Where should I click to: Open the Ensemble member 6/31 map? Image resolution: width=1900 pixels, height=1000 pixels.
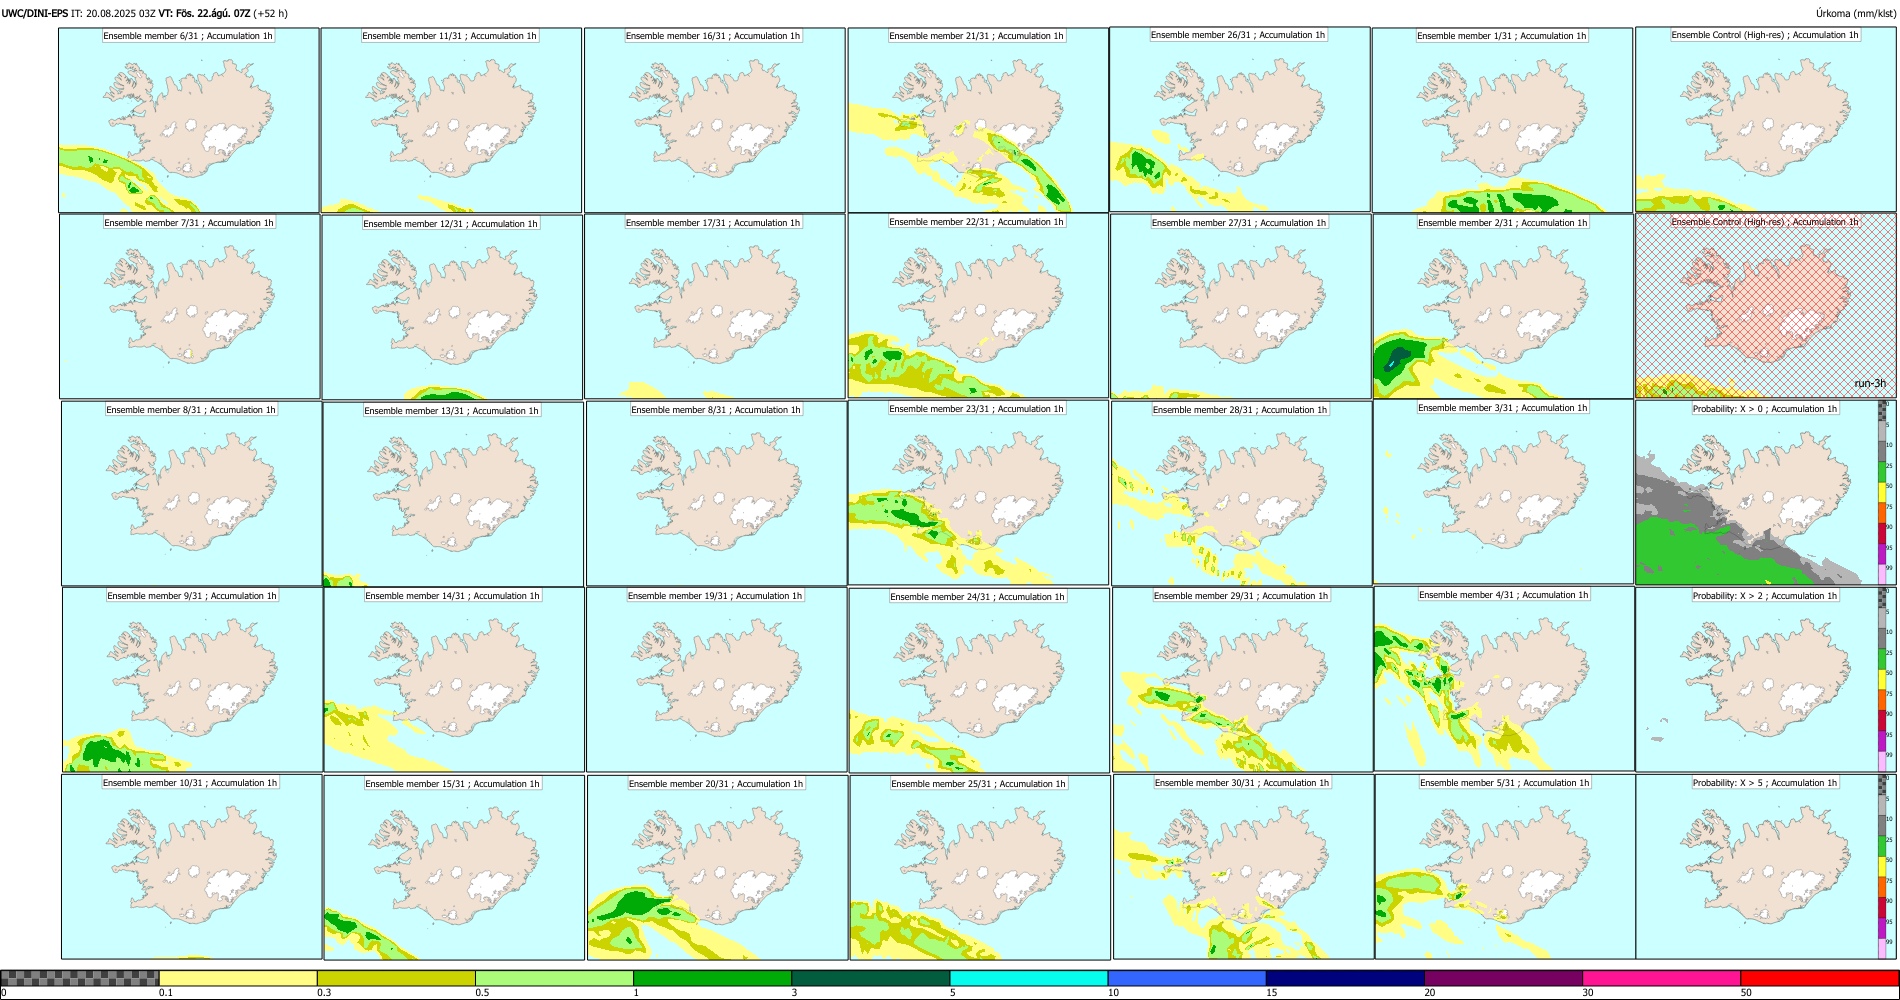point(189,119)
